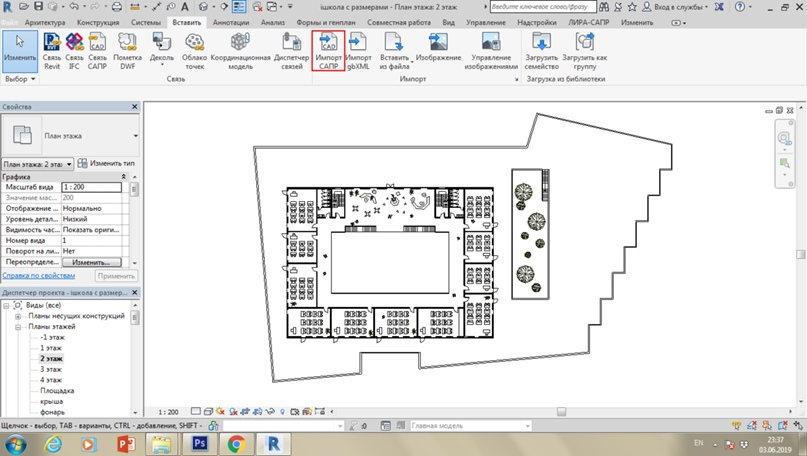Open the Архитектура ribbon tab
Screen dimensions: 807x456
[45, 23]
